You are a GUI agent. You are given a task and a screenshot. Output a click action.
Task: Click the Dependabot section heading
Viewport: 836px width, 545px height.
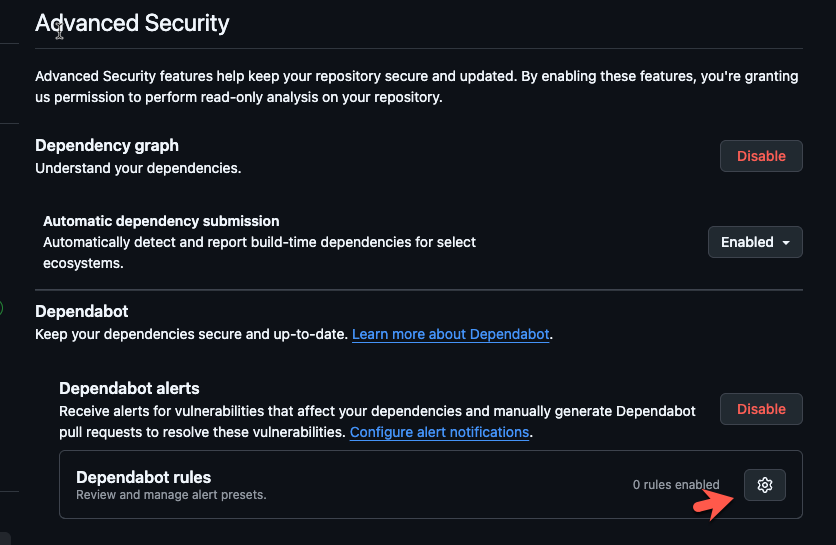pyautogui.click(x=82, y=311)
